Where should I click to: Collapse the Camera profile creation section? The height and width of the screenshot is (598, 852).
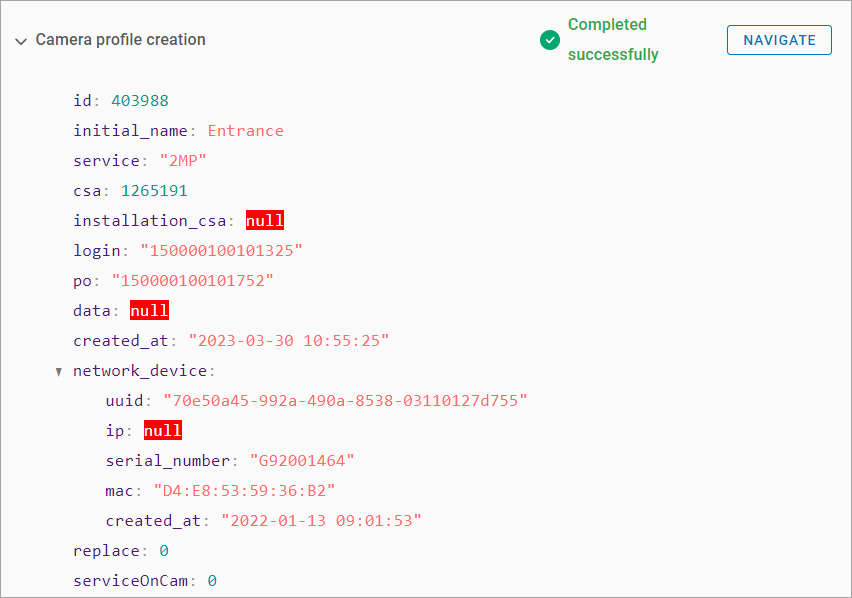click(x=20, y=41)
